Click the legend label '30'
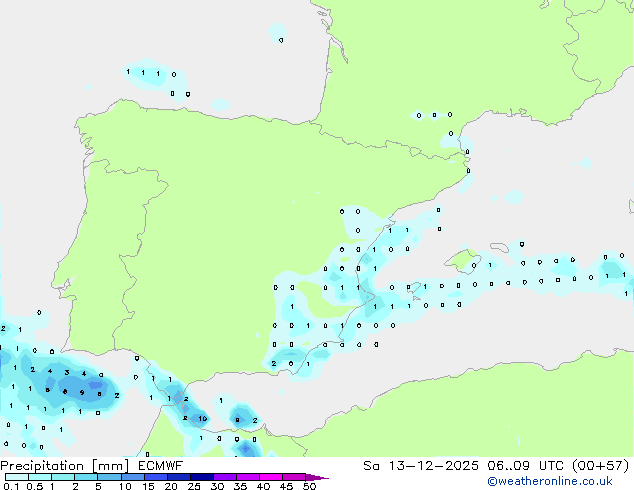Screen dimensions: 634x490 point(217,486)
